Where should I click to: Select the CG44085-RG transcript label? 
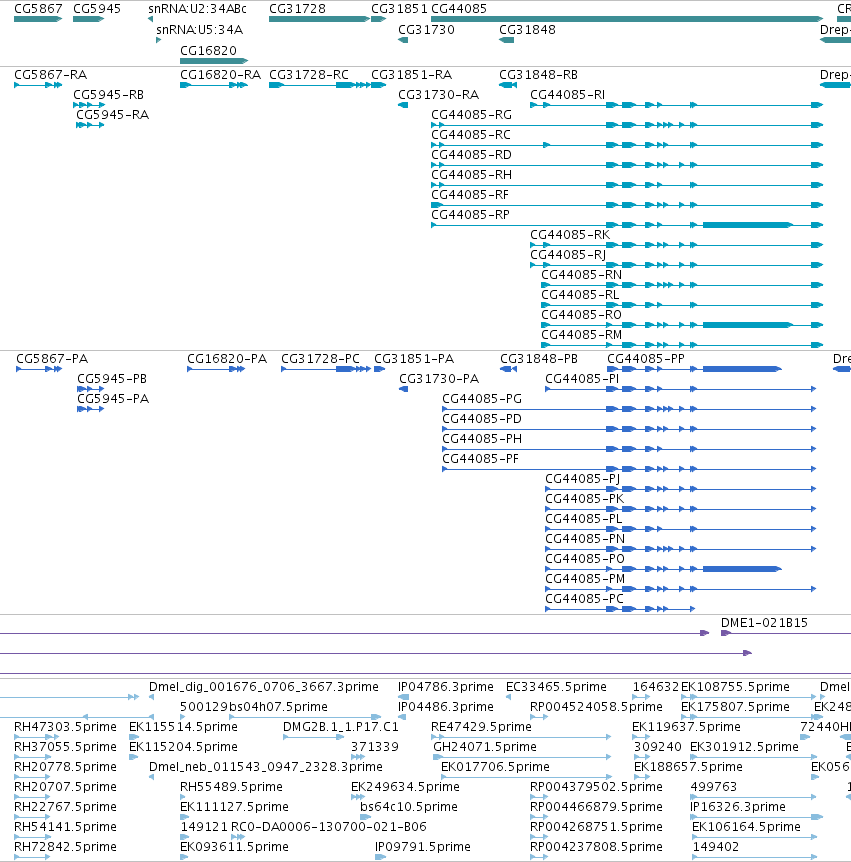pyautogui.click(x=471, y=115)
